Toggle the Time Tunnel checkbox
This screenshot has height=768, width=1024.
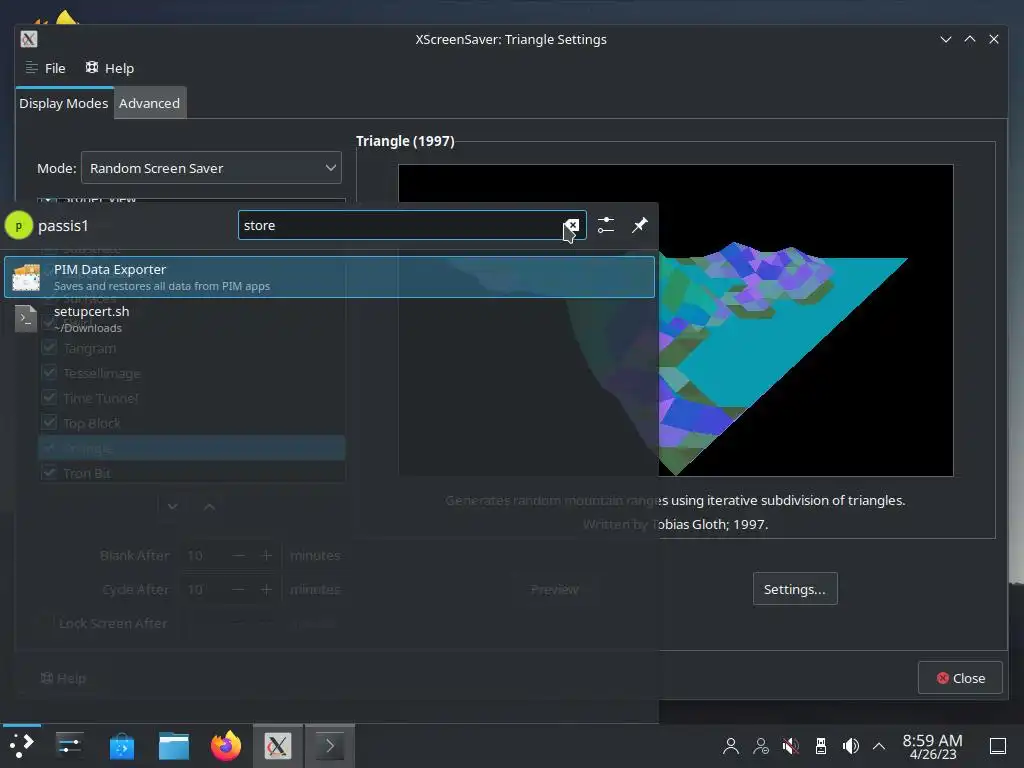tap(50, 398)
